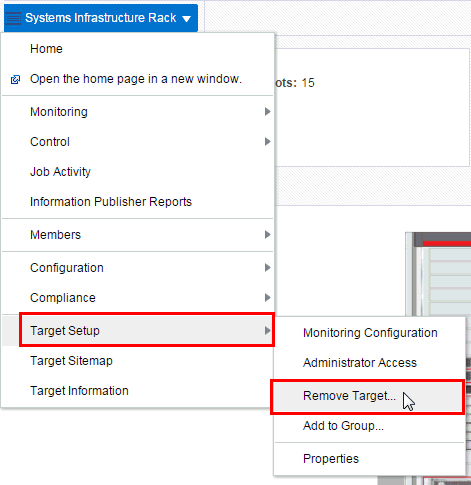Expand the Configuration submenu arrow
This screenshot has height=485, width=471.
coord(267,268)
